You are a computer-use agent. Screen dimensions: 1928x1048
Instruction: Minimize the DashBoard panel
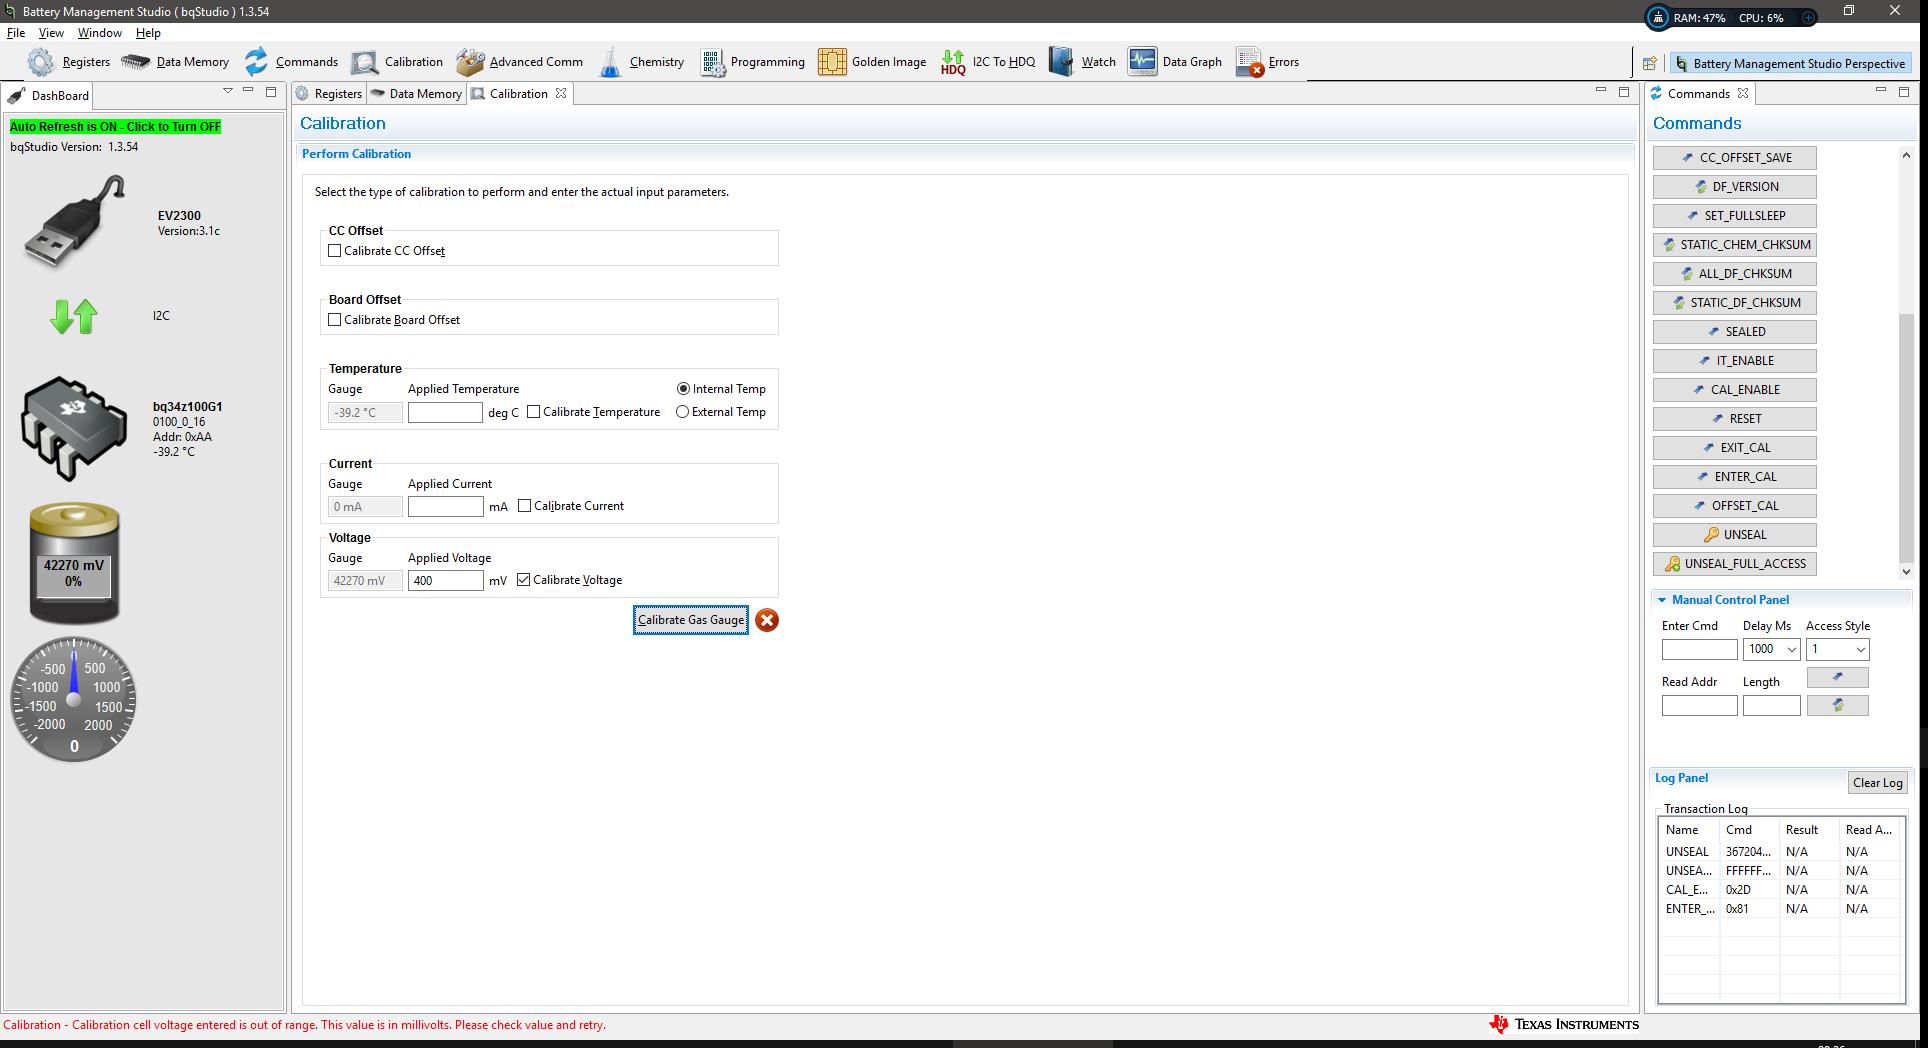248,91
